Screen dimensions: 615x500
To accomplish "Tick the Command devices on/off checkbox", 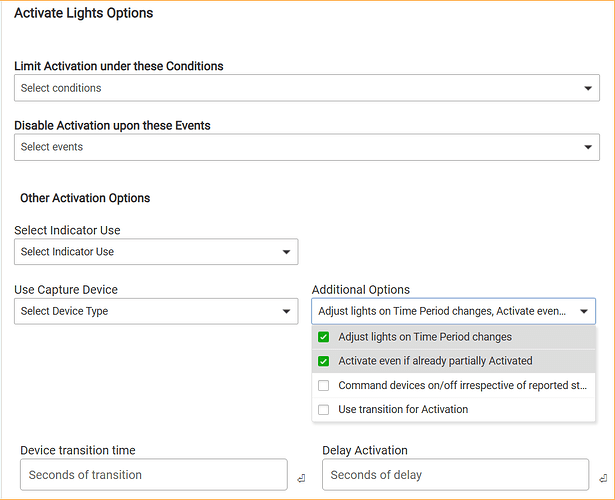I will [323, 385].
